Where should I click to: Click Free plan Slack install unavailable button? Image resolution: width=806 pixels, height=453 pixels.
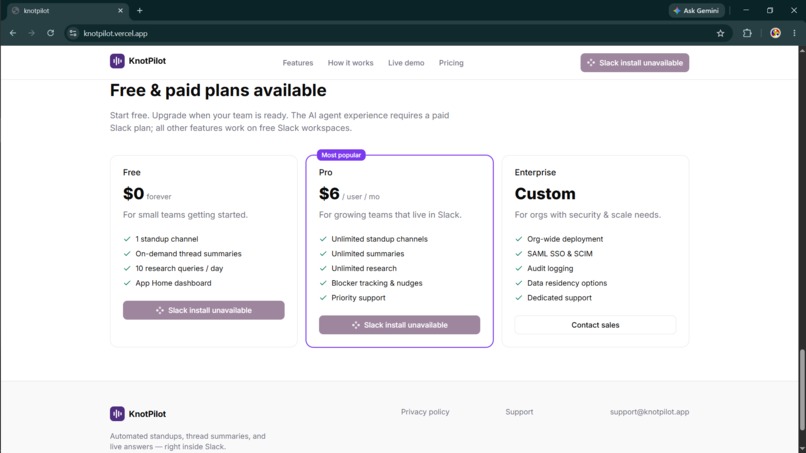click(204, 310)
